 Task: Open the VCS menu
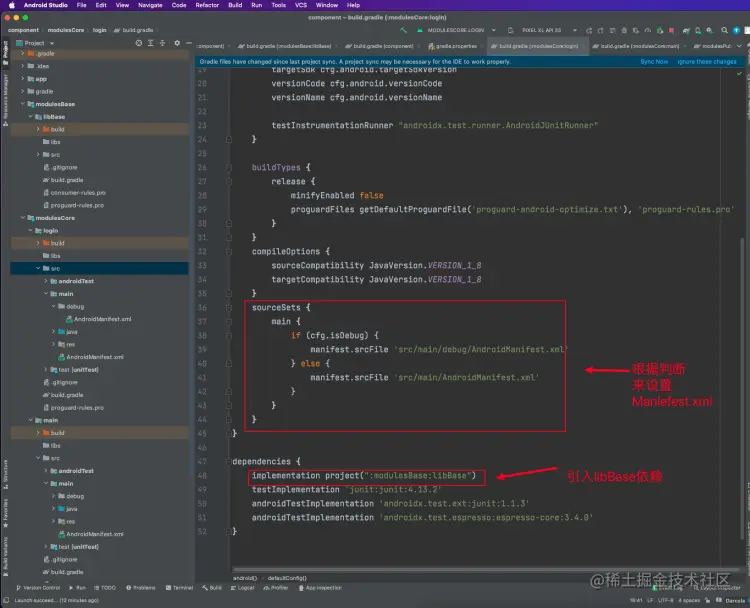pyautogui.click(x=301, y=5)
